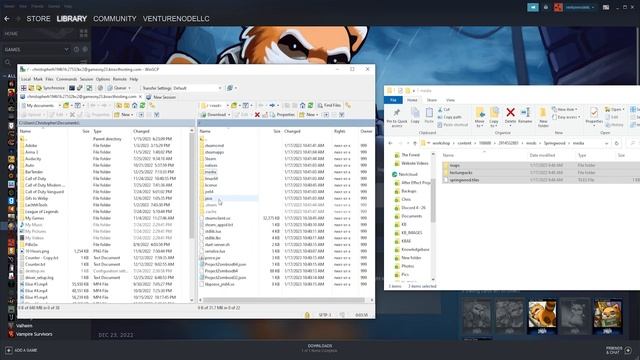Click the red Delete X in WinSCP remote toolbar
The image size is (640, 360).
tap(257, 115)
